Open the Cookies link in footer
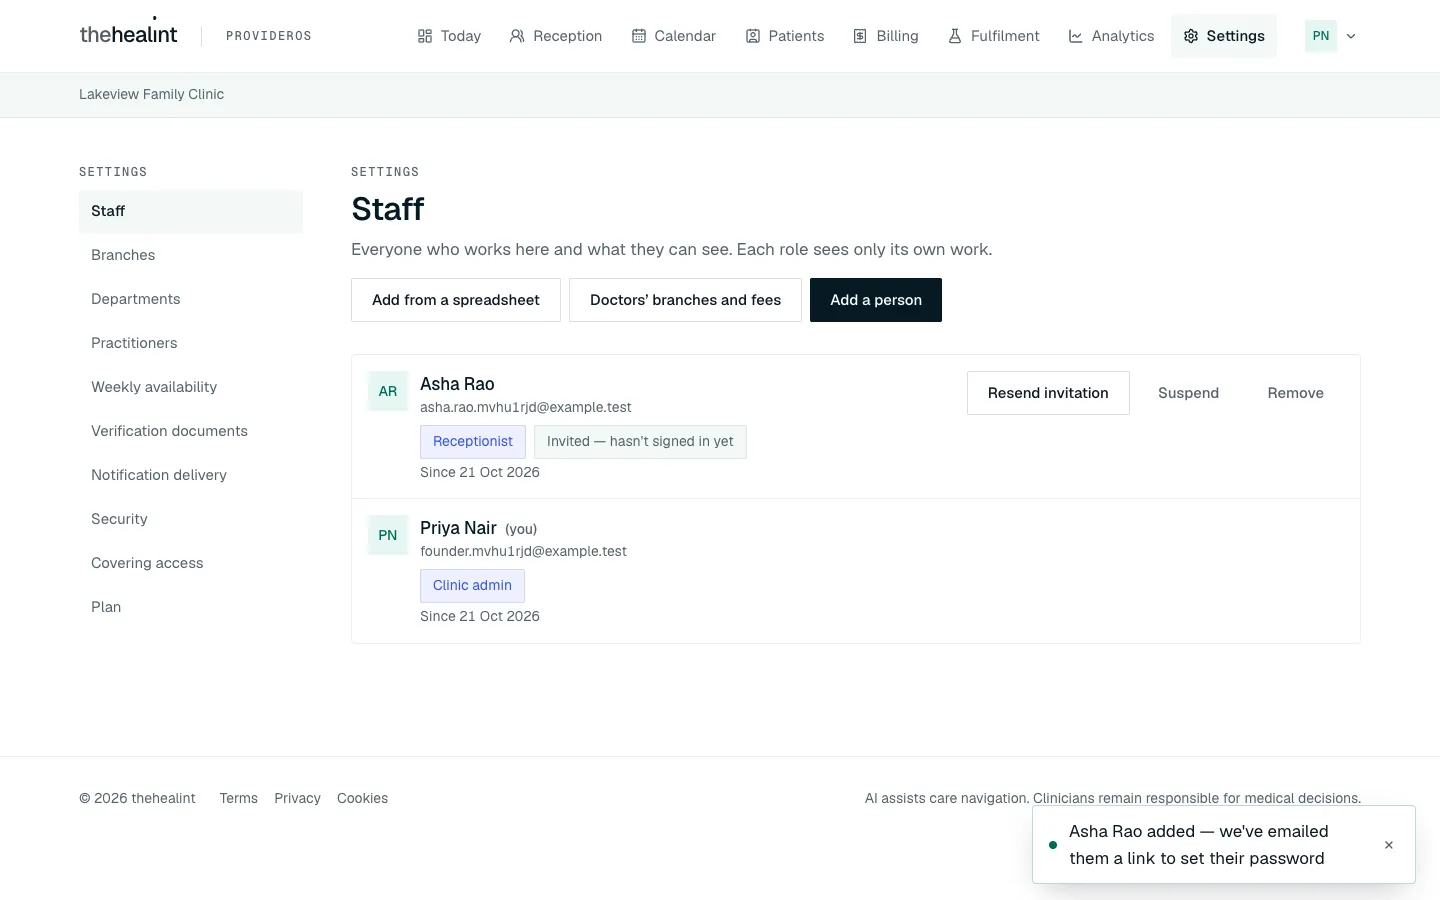The width and height of the screenshot is (1440, 900). (362, 798)
